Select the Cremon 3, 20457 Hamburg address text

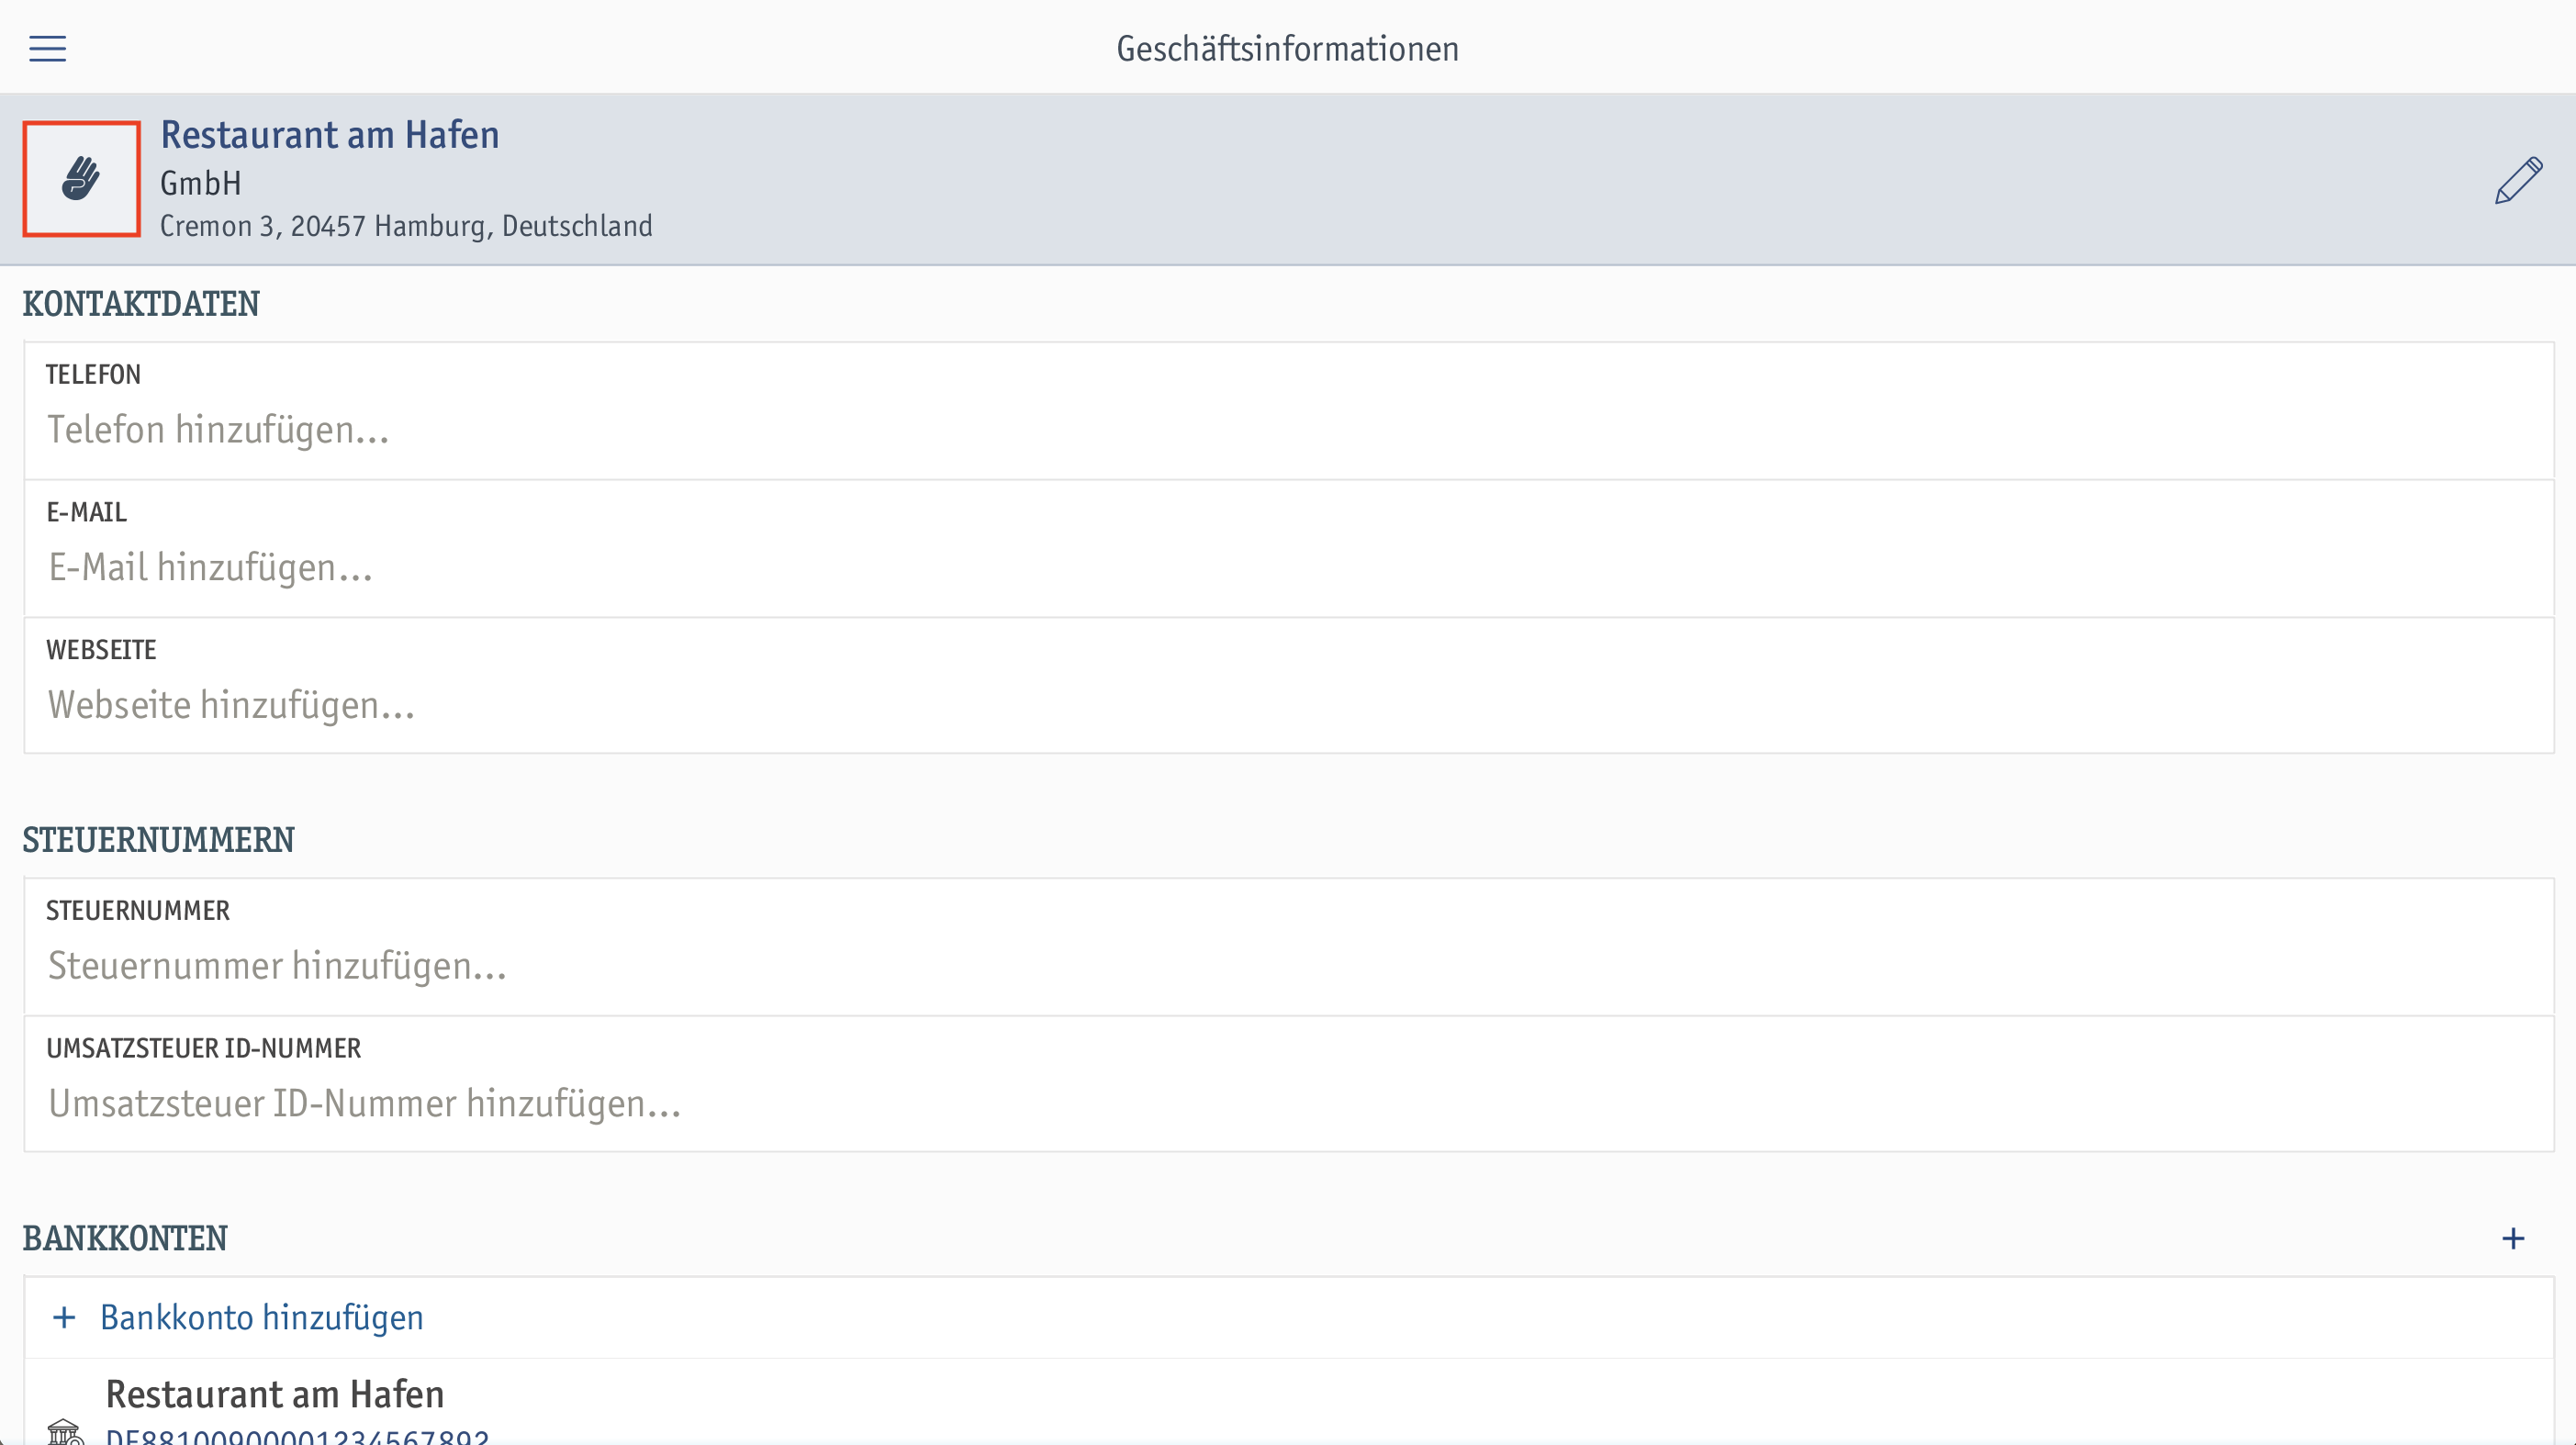(406, 226)
